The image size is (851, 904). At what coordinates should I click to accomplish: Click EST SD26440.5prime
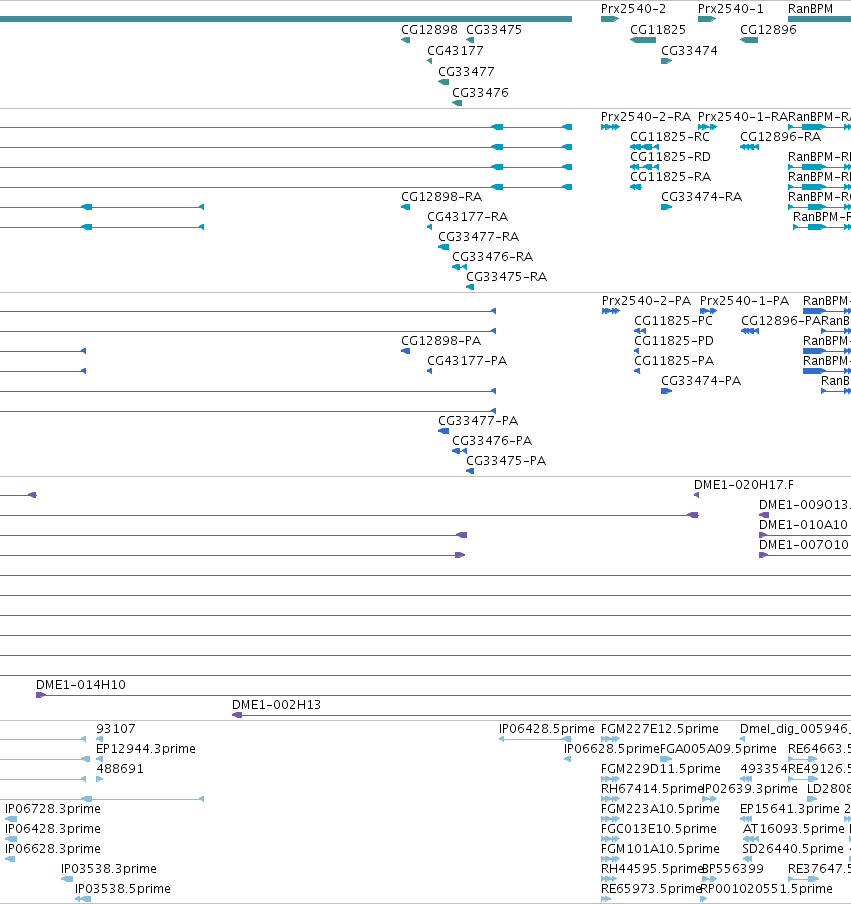click(793, 849)
